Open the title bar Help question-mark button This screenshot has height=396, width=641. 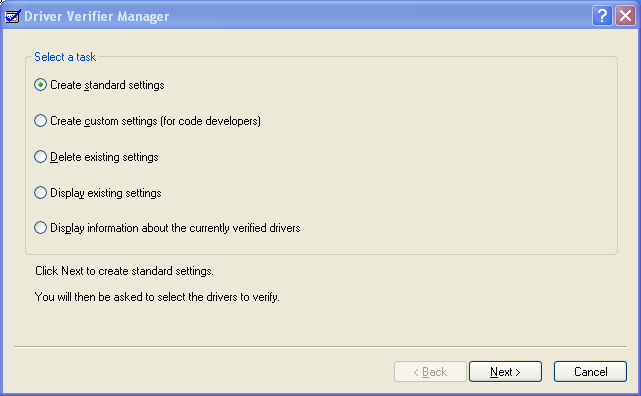point(602,16)
